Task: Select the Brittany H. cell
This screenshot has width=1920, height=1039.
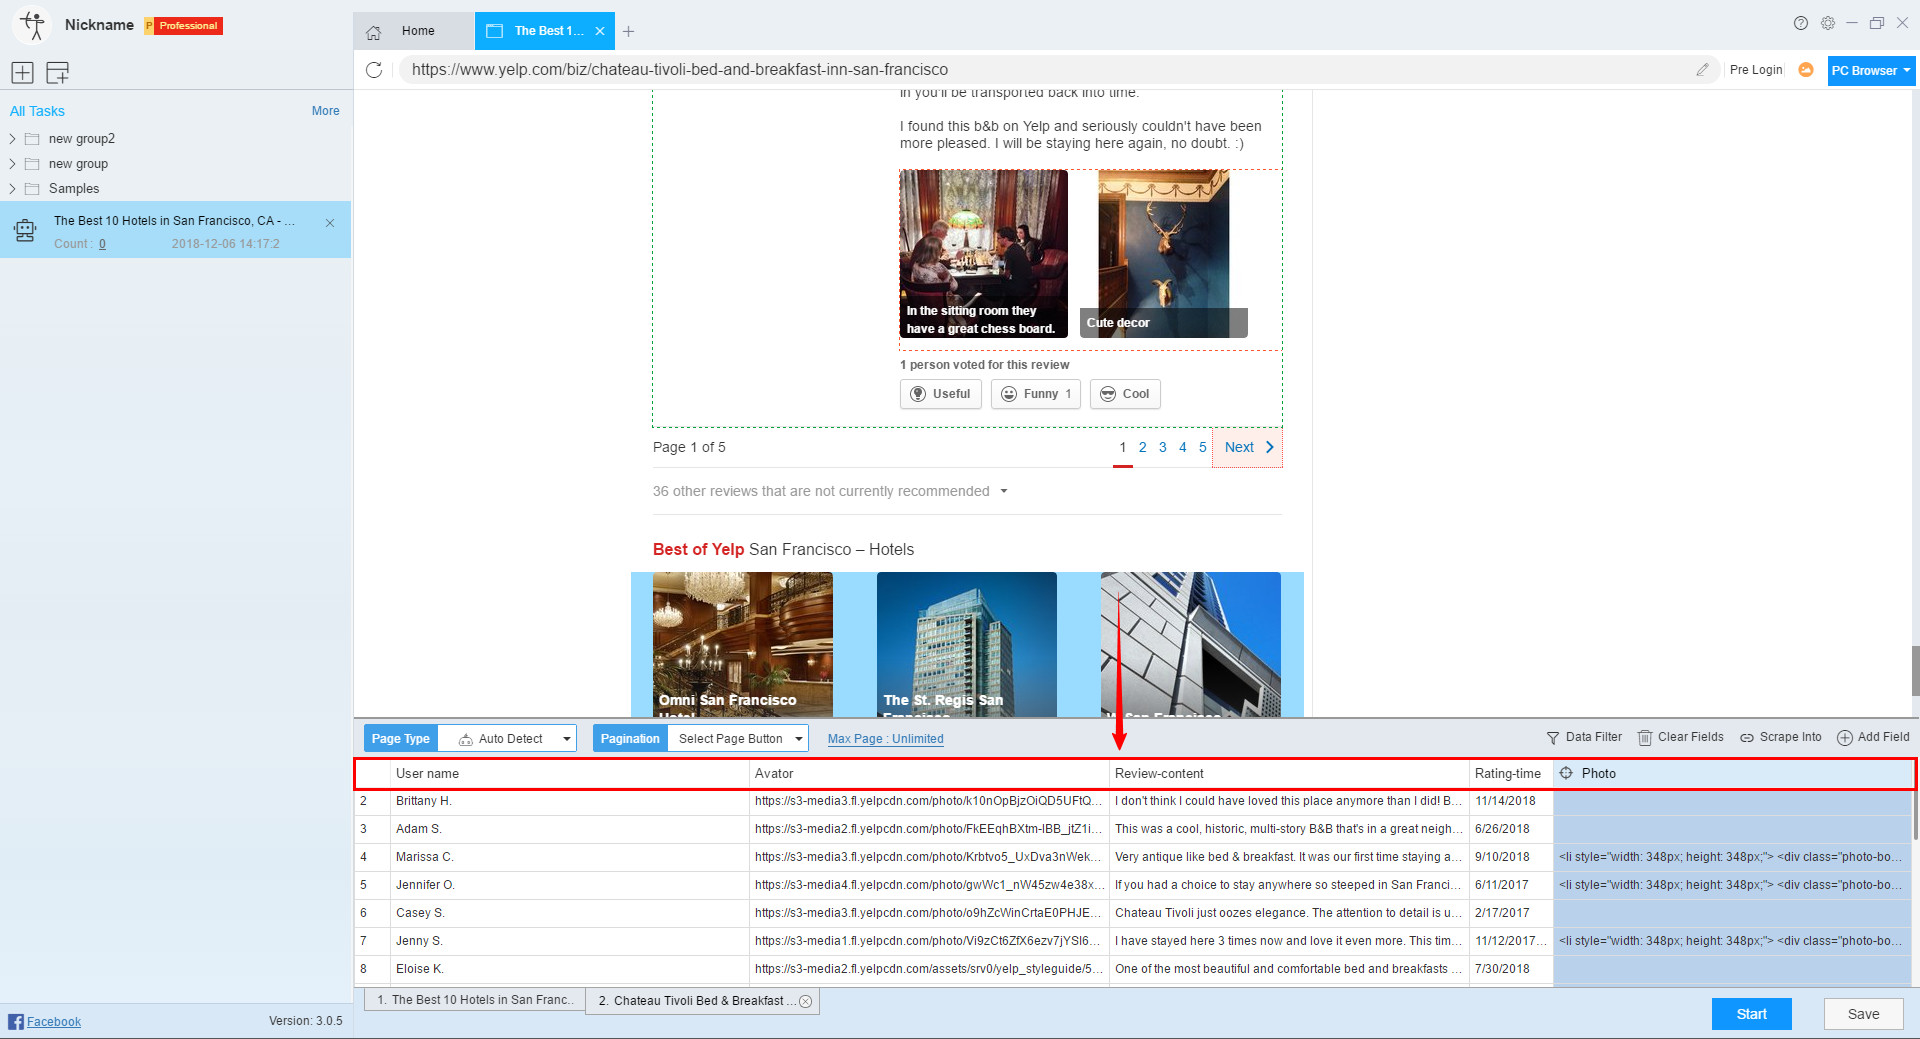Action: pyautogui.click(x=570, y=801)
